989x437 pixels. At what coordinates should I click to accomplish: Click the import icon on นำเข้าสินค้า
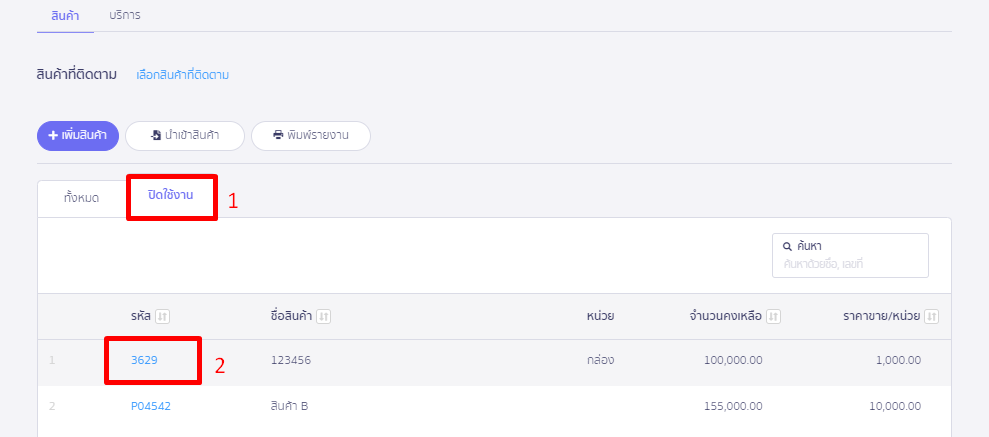click(x=156, y=135)
